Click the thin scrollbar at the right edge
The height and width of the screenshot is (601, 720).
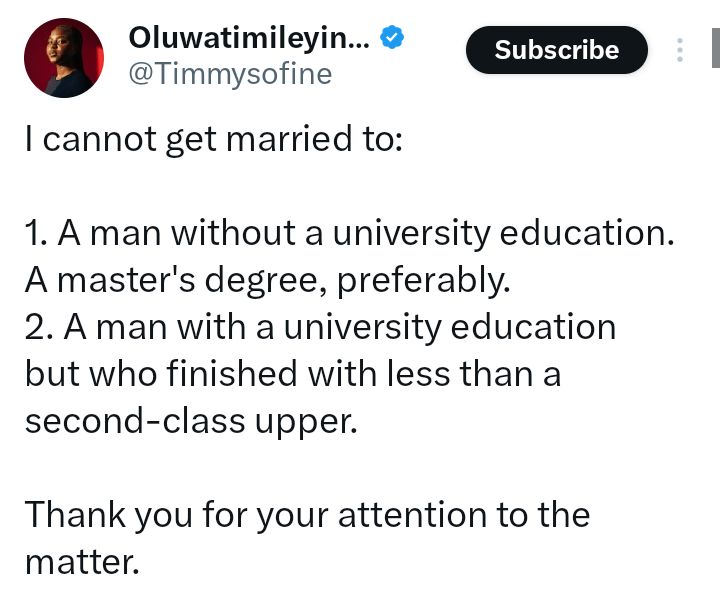pyautogui.click(x=712, y=48)
